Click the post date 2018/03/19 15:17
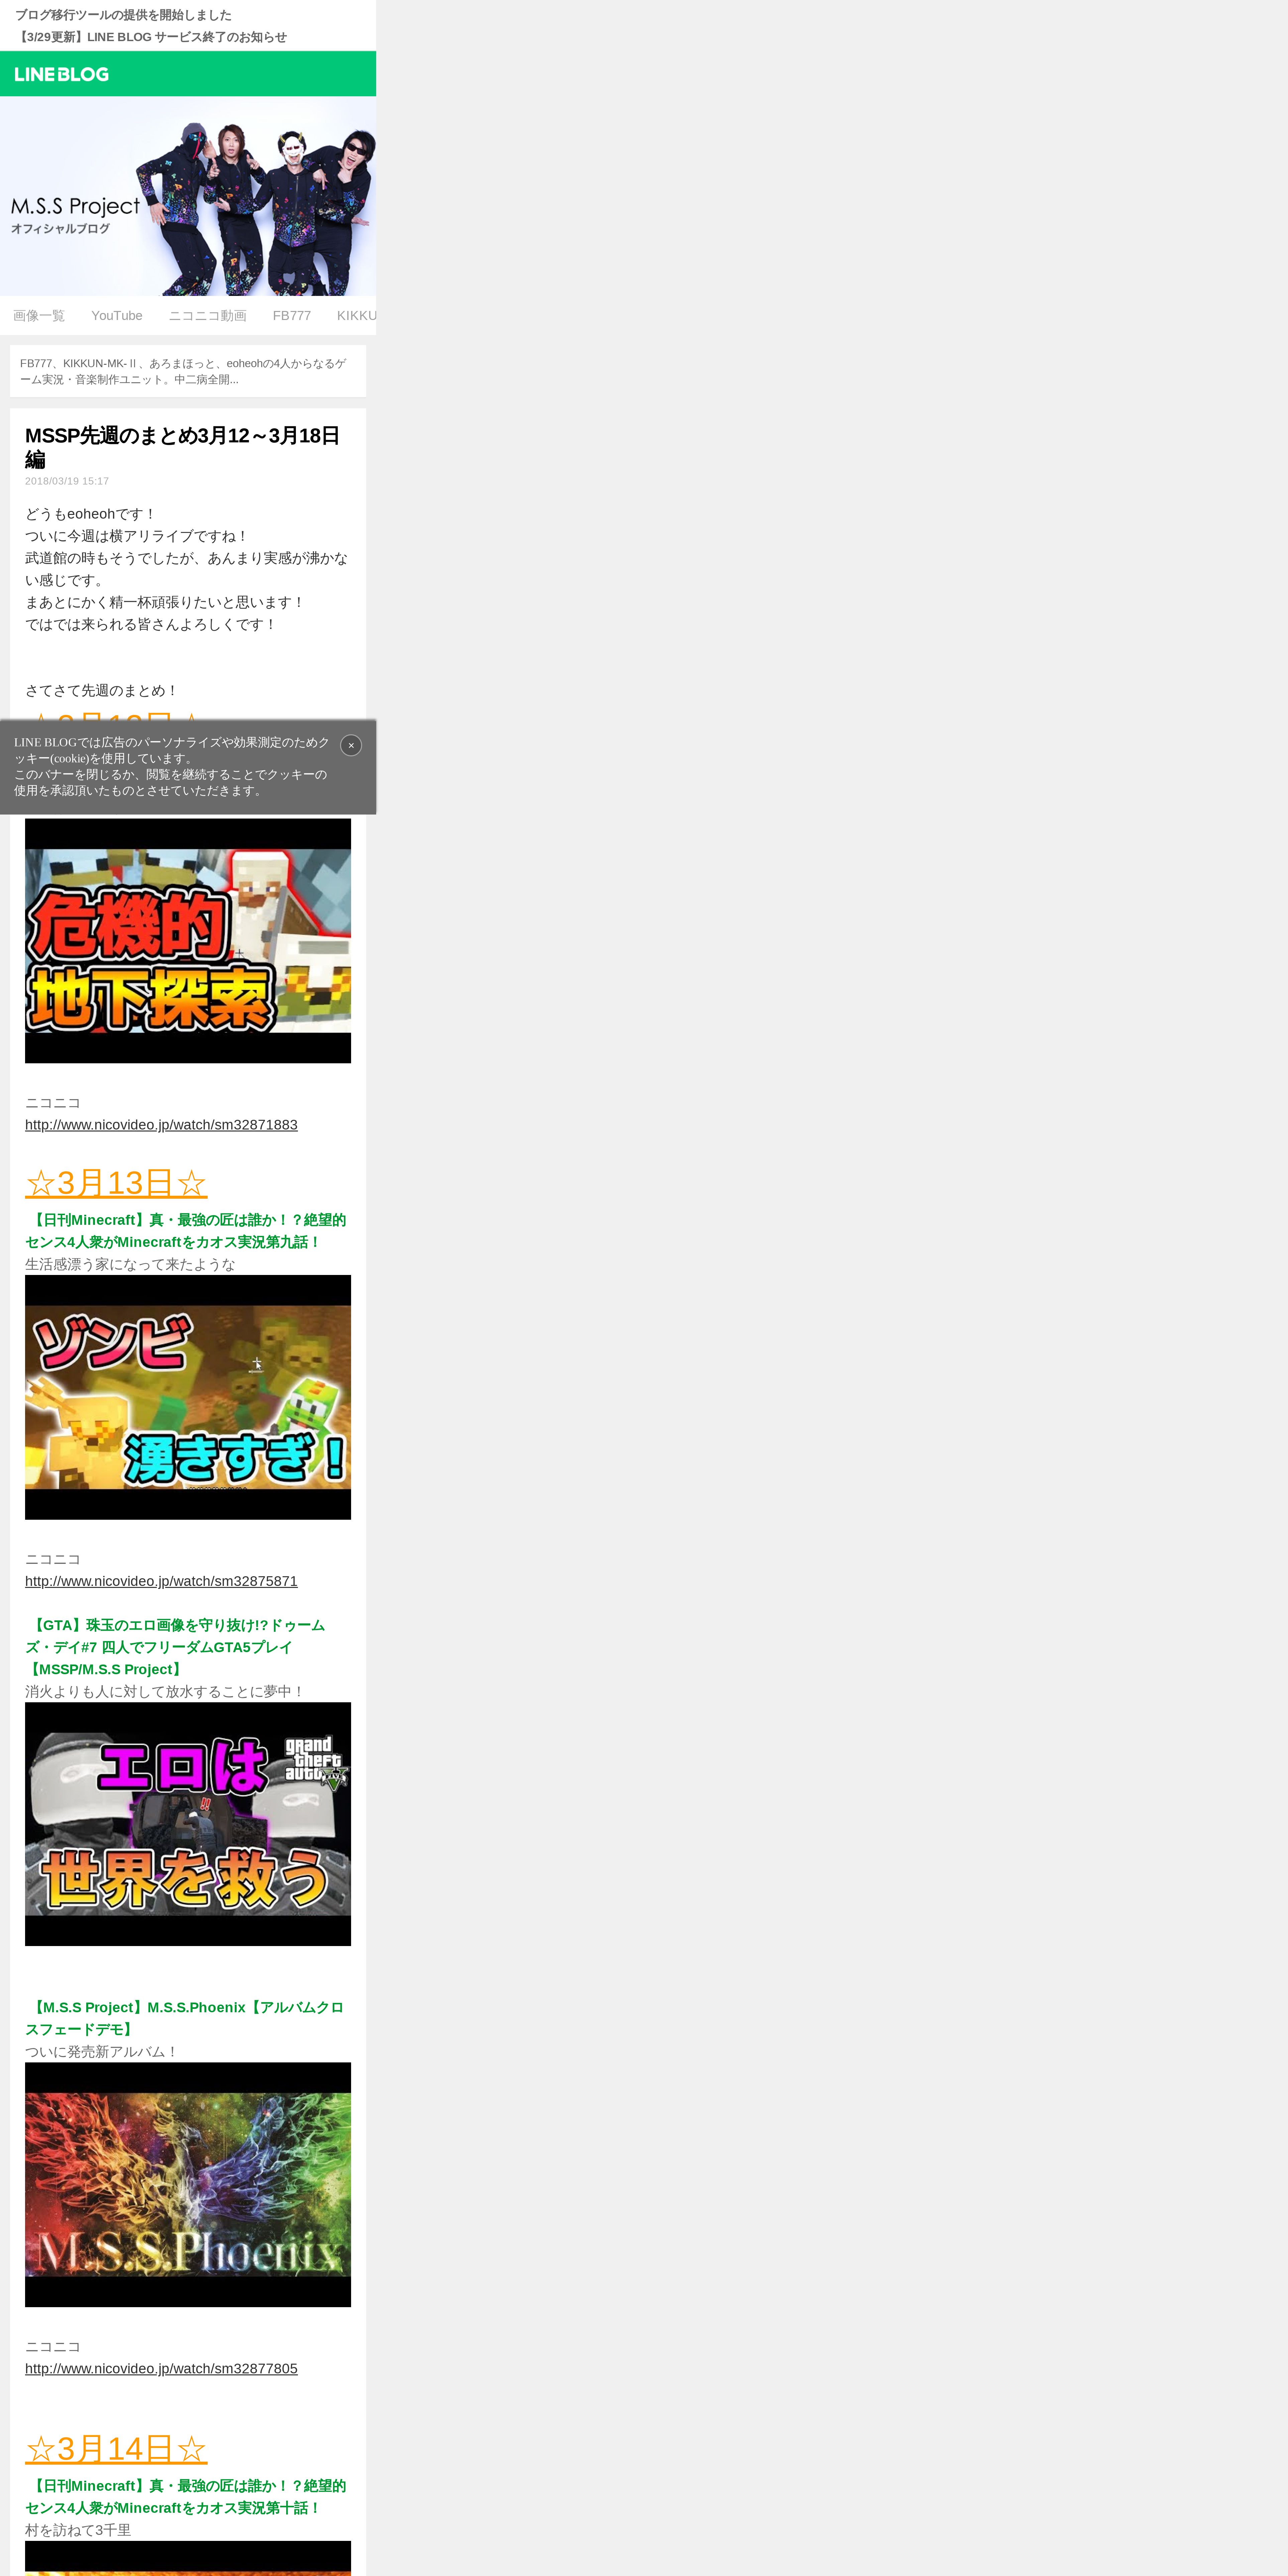This screenshot has height=2576, width=1288. [67, 481]
